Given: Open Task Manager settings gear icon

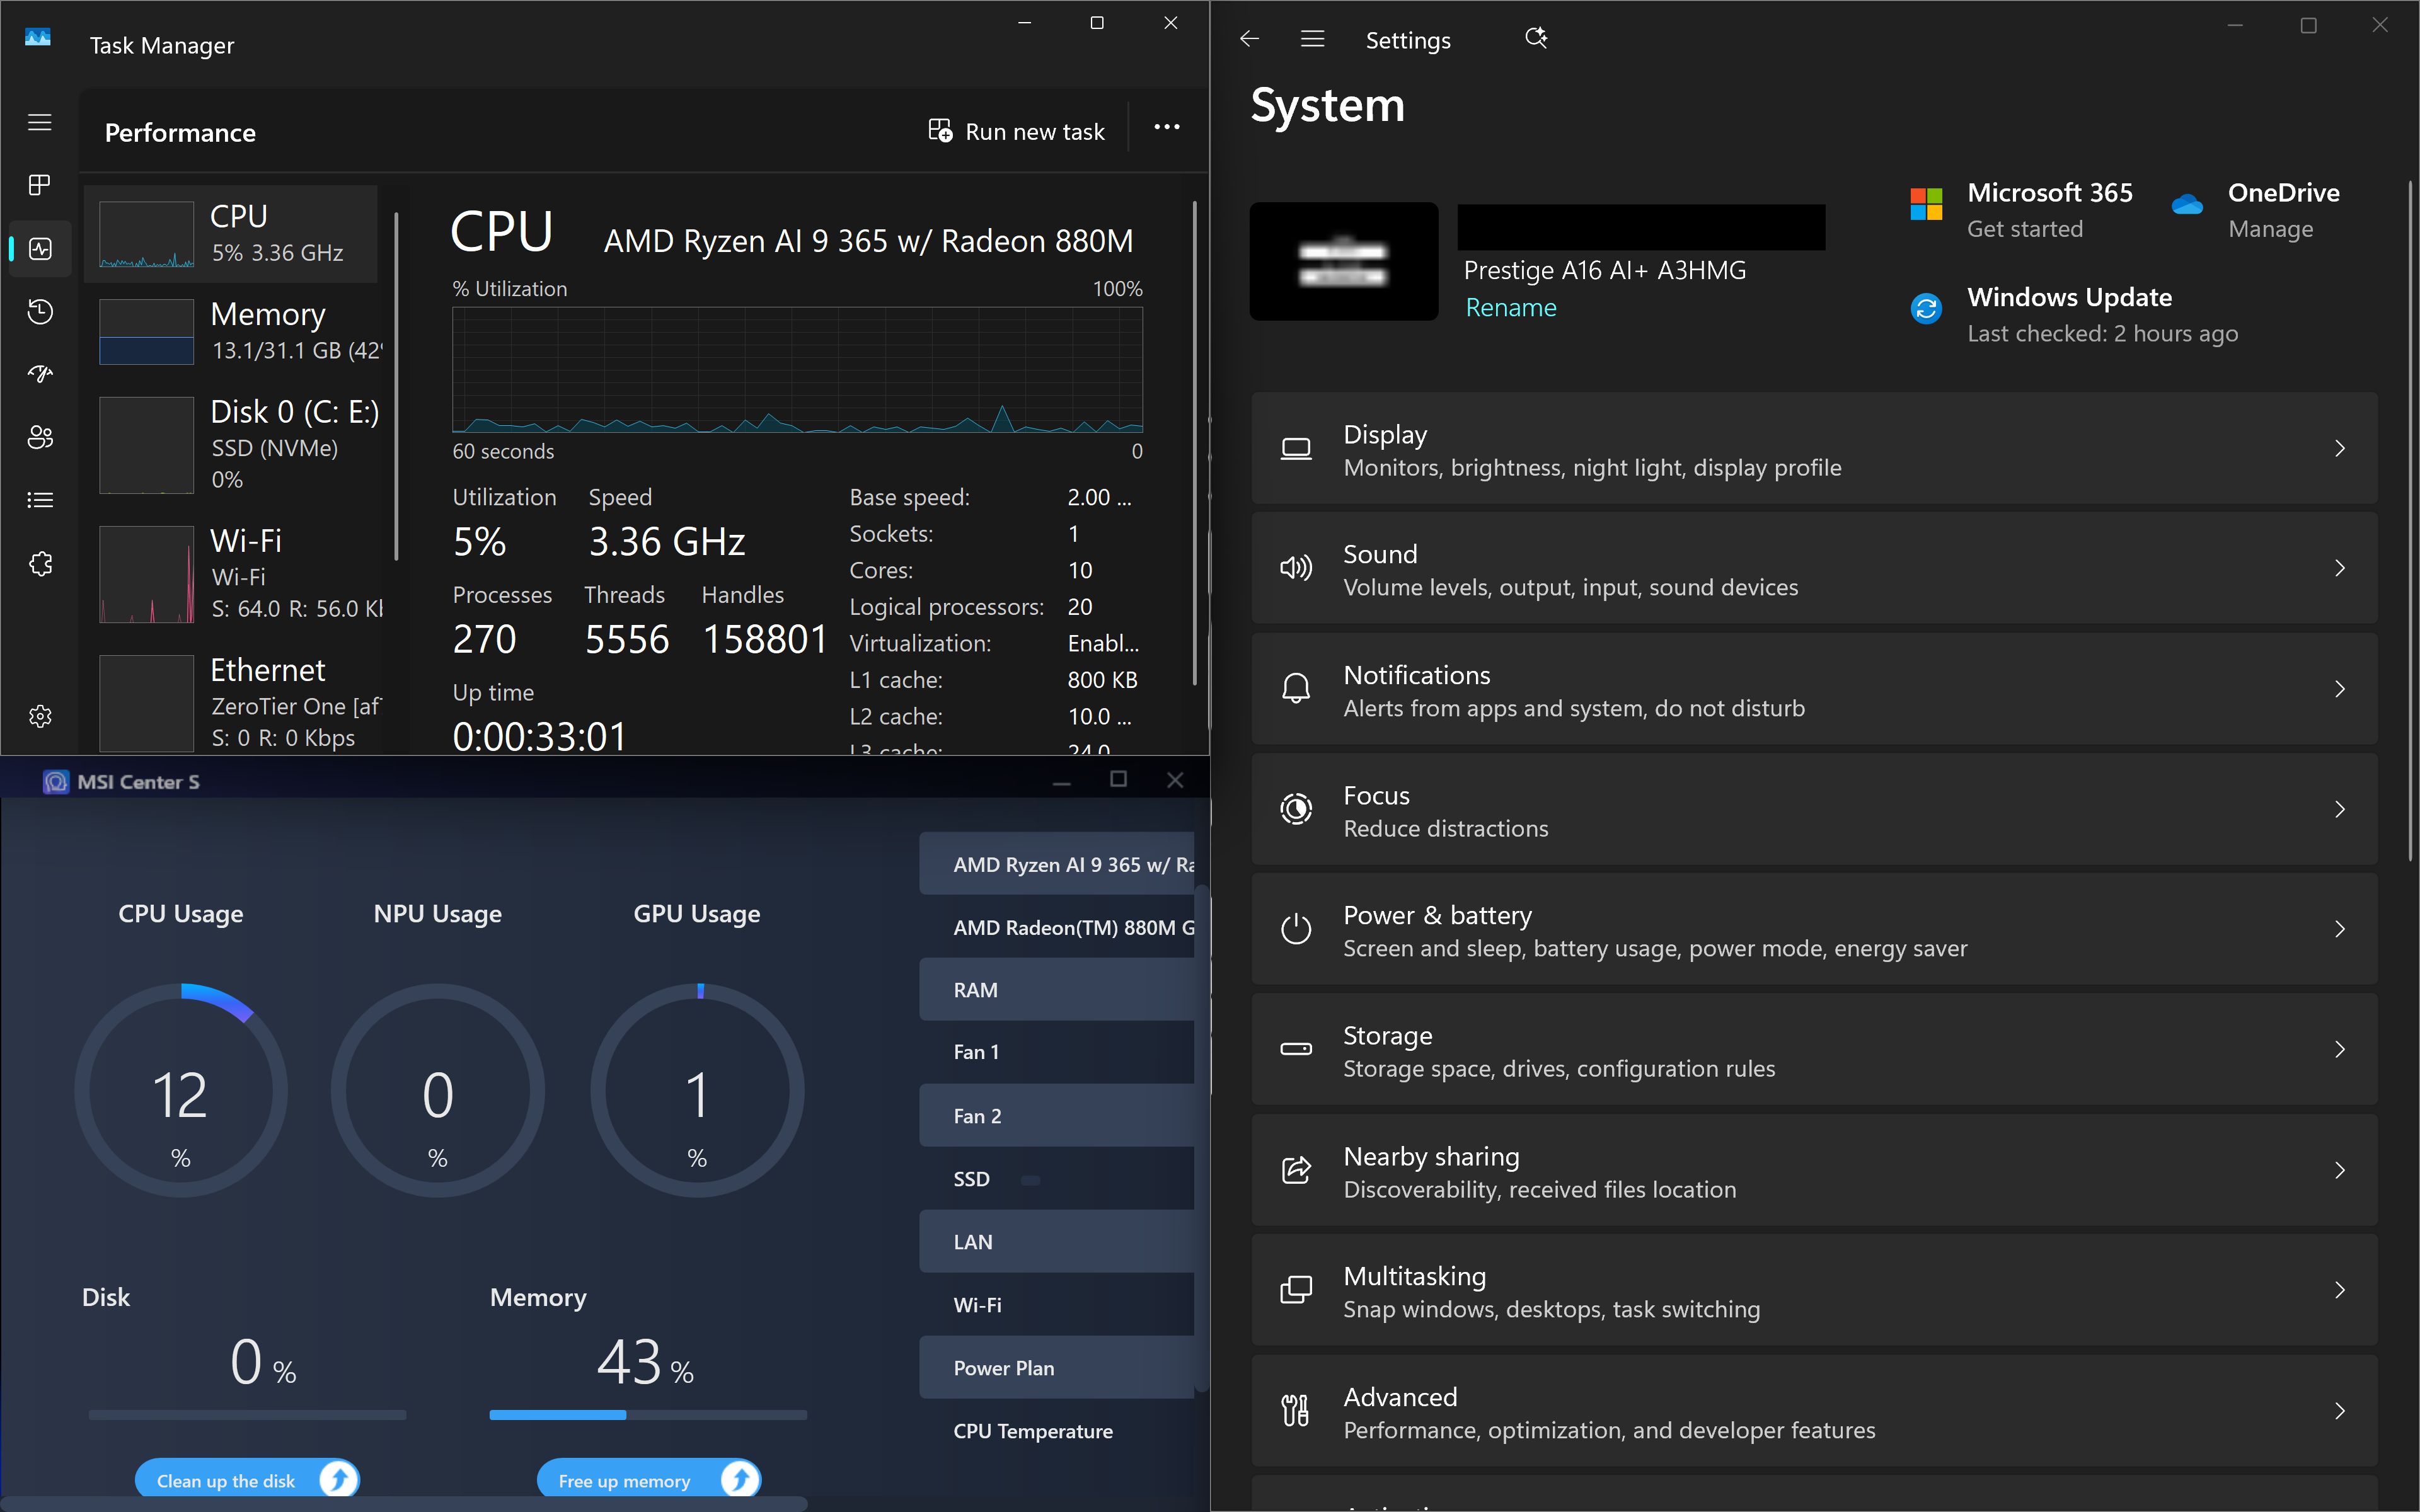Looking at the screenshot, I should pyautogui.click(x=40, y=716).
